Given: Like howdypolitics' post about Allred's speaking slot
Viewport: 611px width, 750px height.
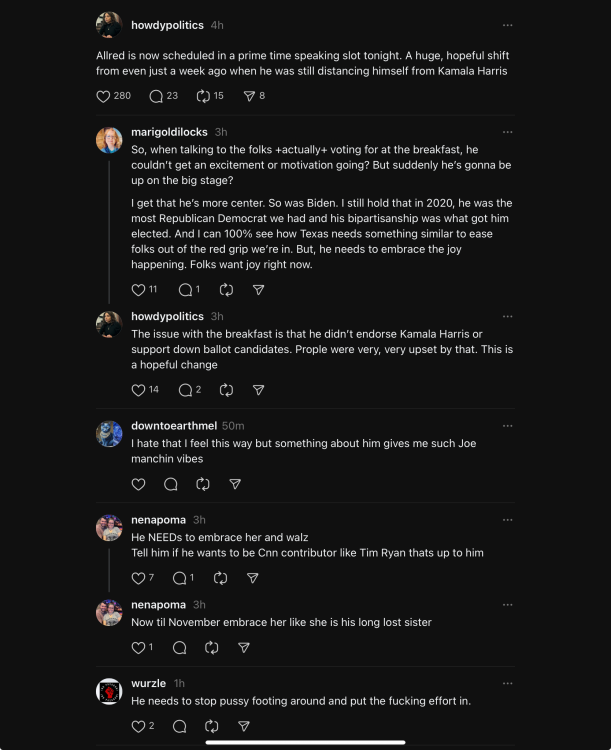Looking at the screenshot, I should click(x=102, y=96).
